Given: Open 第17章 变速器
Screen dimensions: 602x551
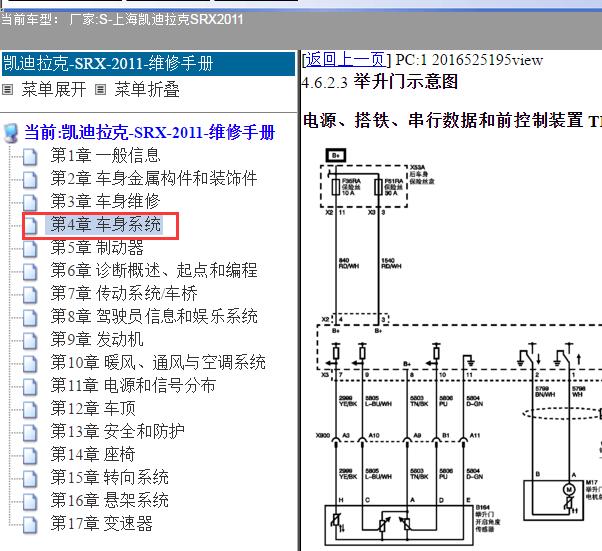Looking at the screenshot, I should (101, 524).
